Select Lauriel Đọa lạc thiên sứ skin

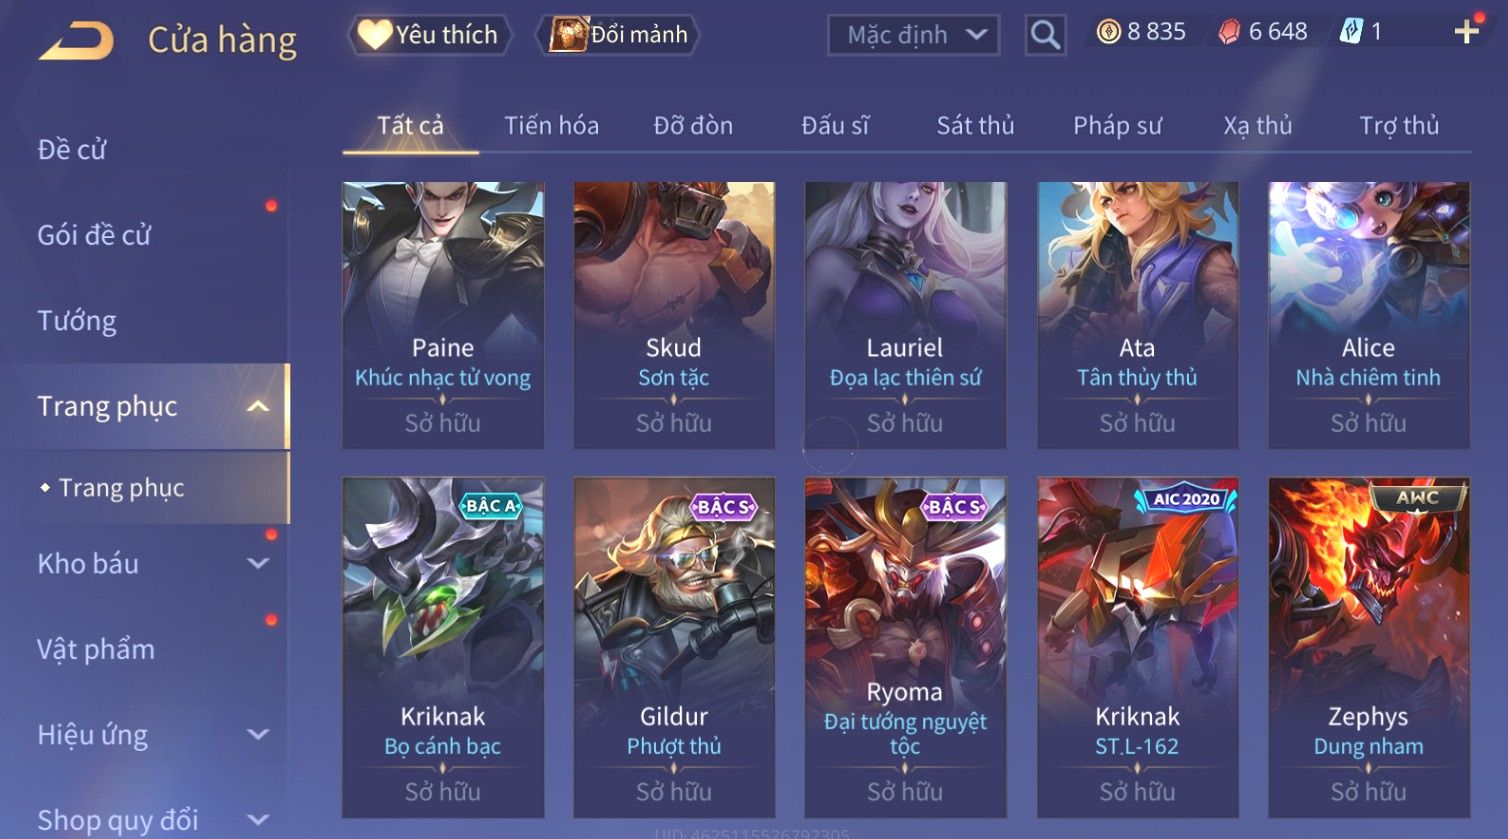(x=905, y=315)
